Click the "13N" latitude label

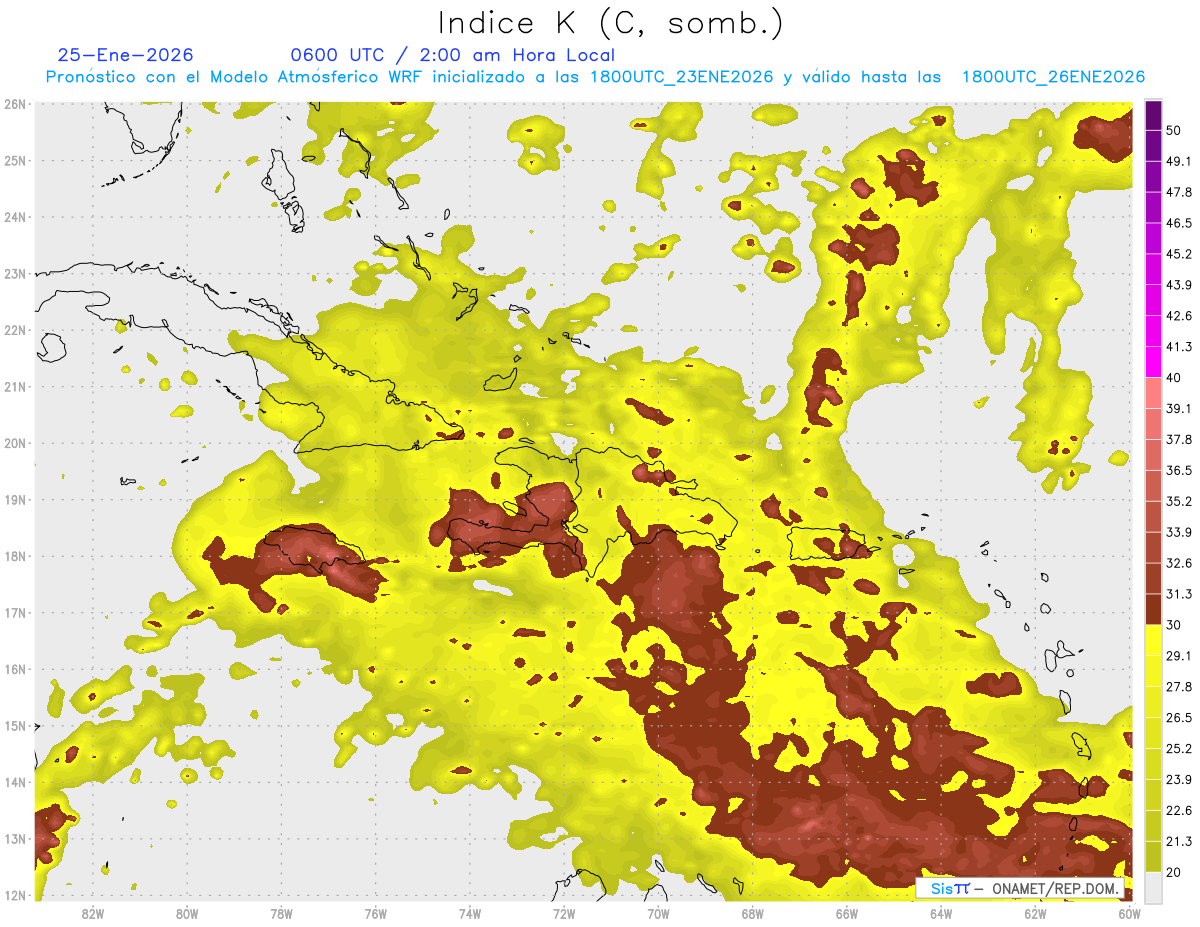(x=14, y=838)
